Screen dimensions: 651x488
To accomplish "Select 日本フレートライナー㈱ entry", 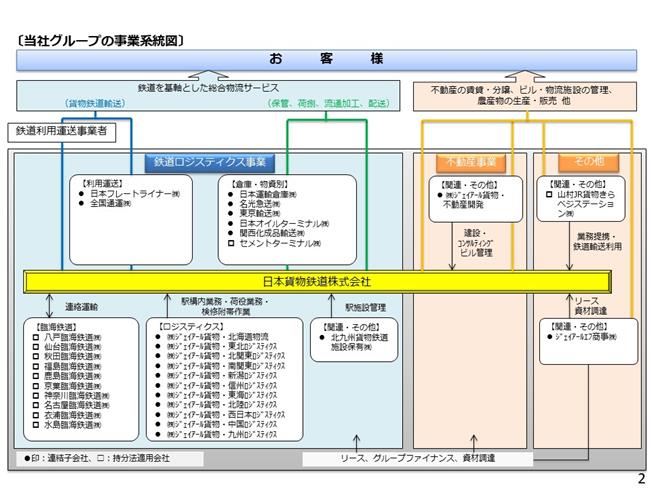I will [129, 194].
